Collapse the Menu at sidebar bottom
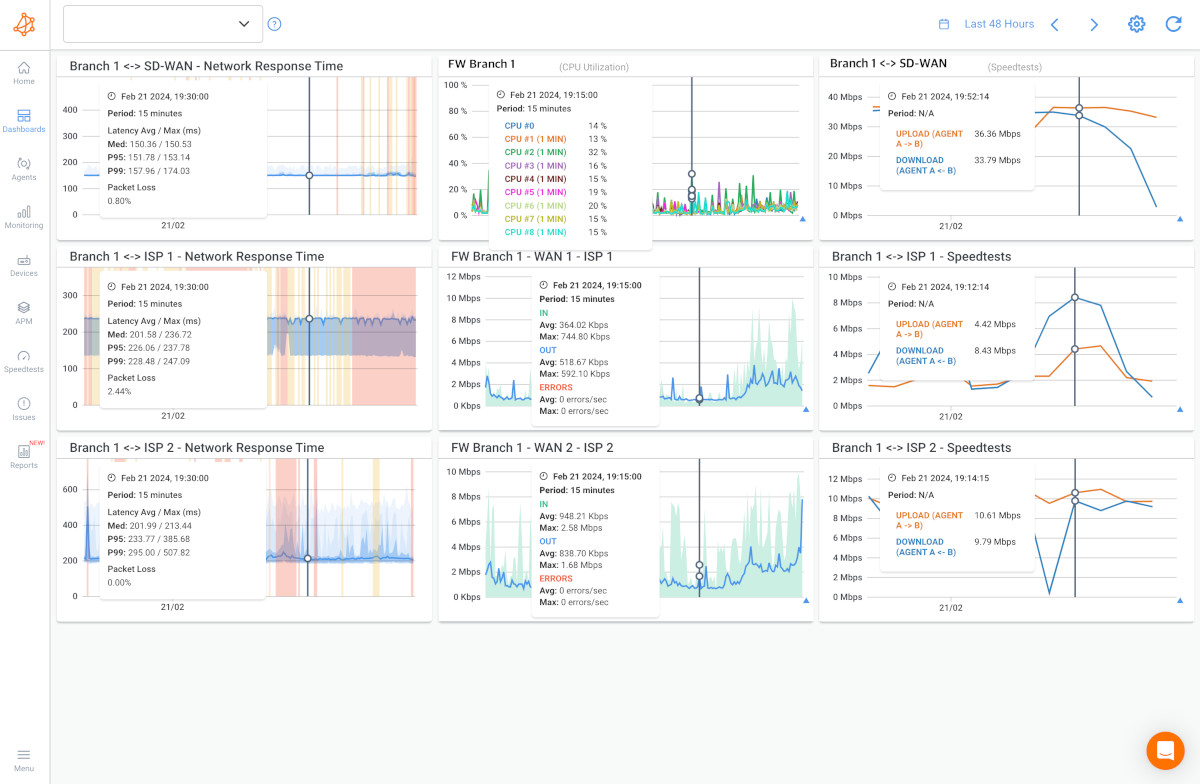This screenshot has width=1200, height=784. (23, 758)
